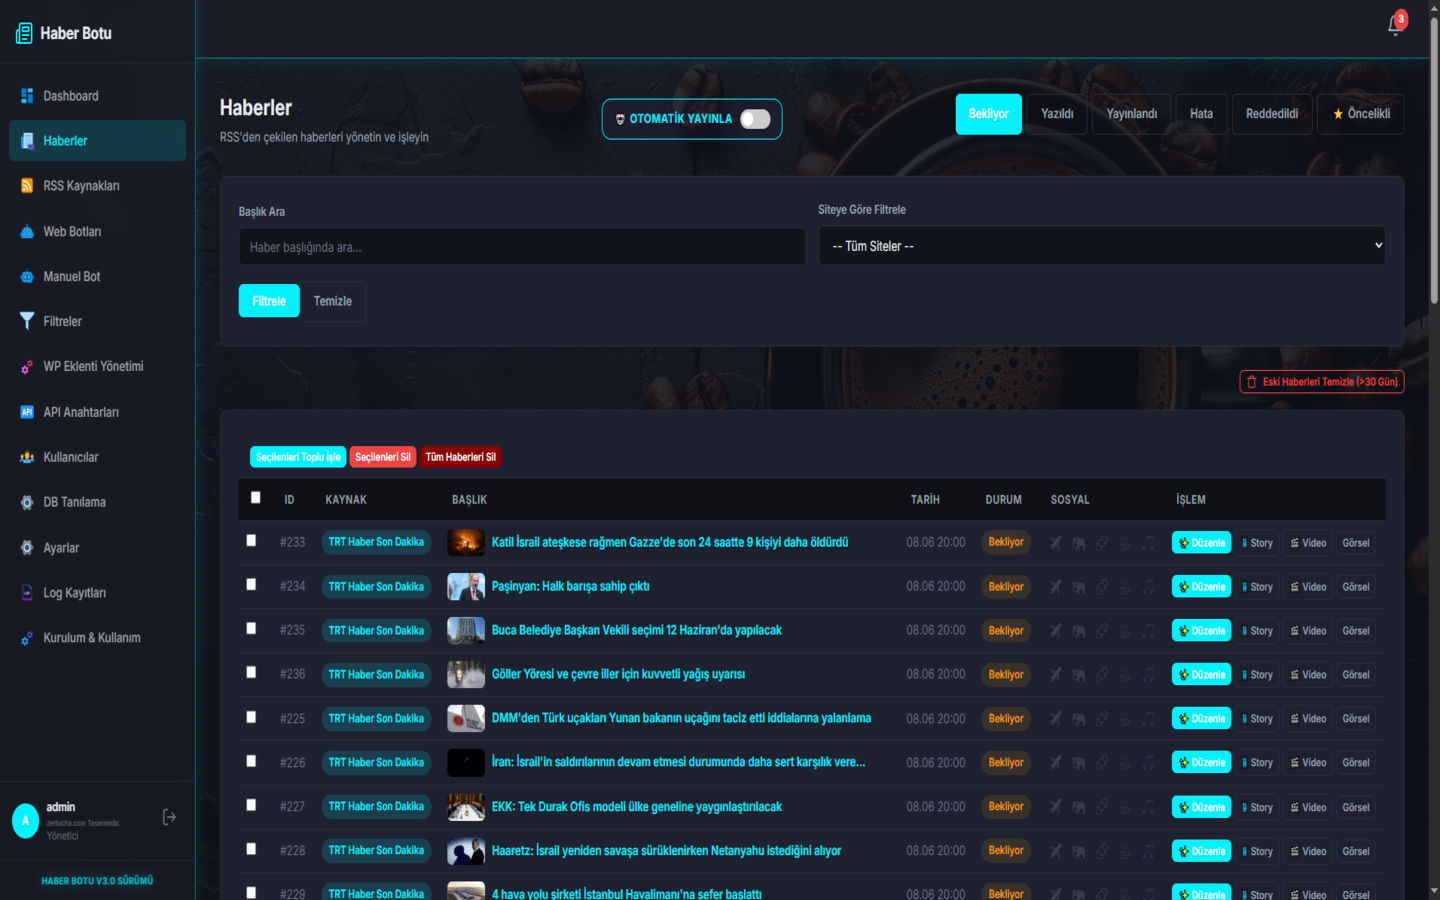Screen dimensions: 1440x900
Task: Check the box for news row #225
Action: point(251,717)
